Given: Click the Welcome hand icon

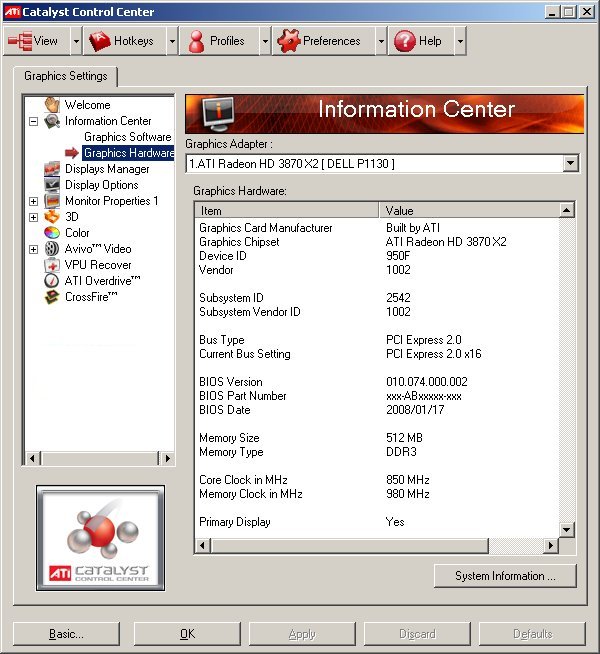Looking at the screenshot, I should (x=52, y=104).
